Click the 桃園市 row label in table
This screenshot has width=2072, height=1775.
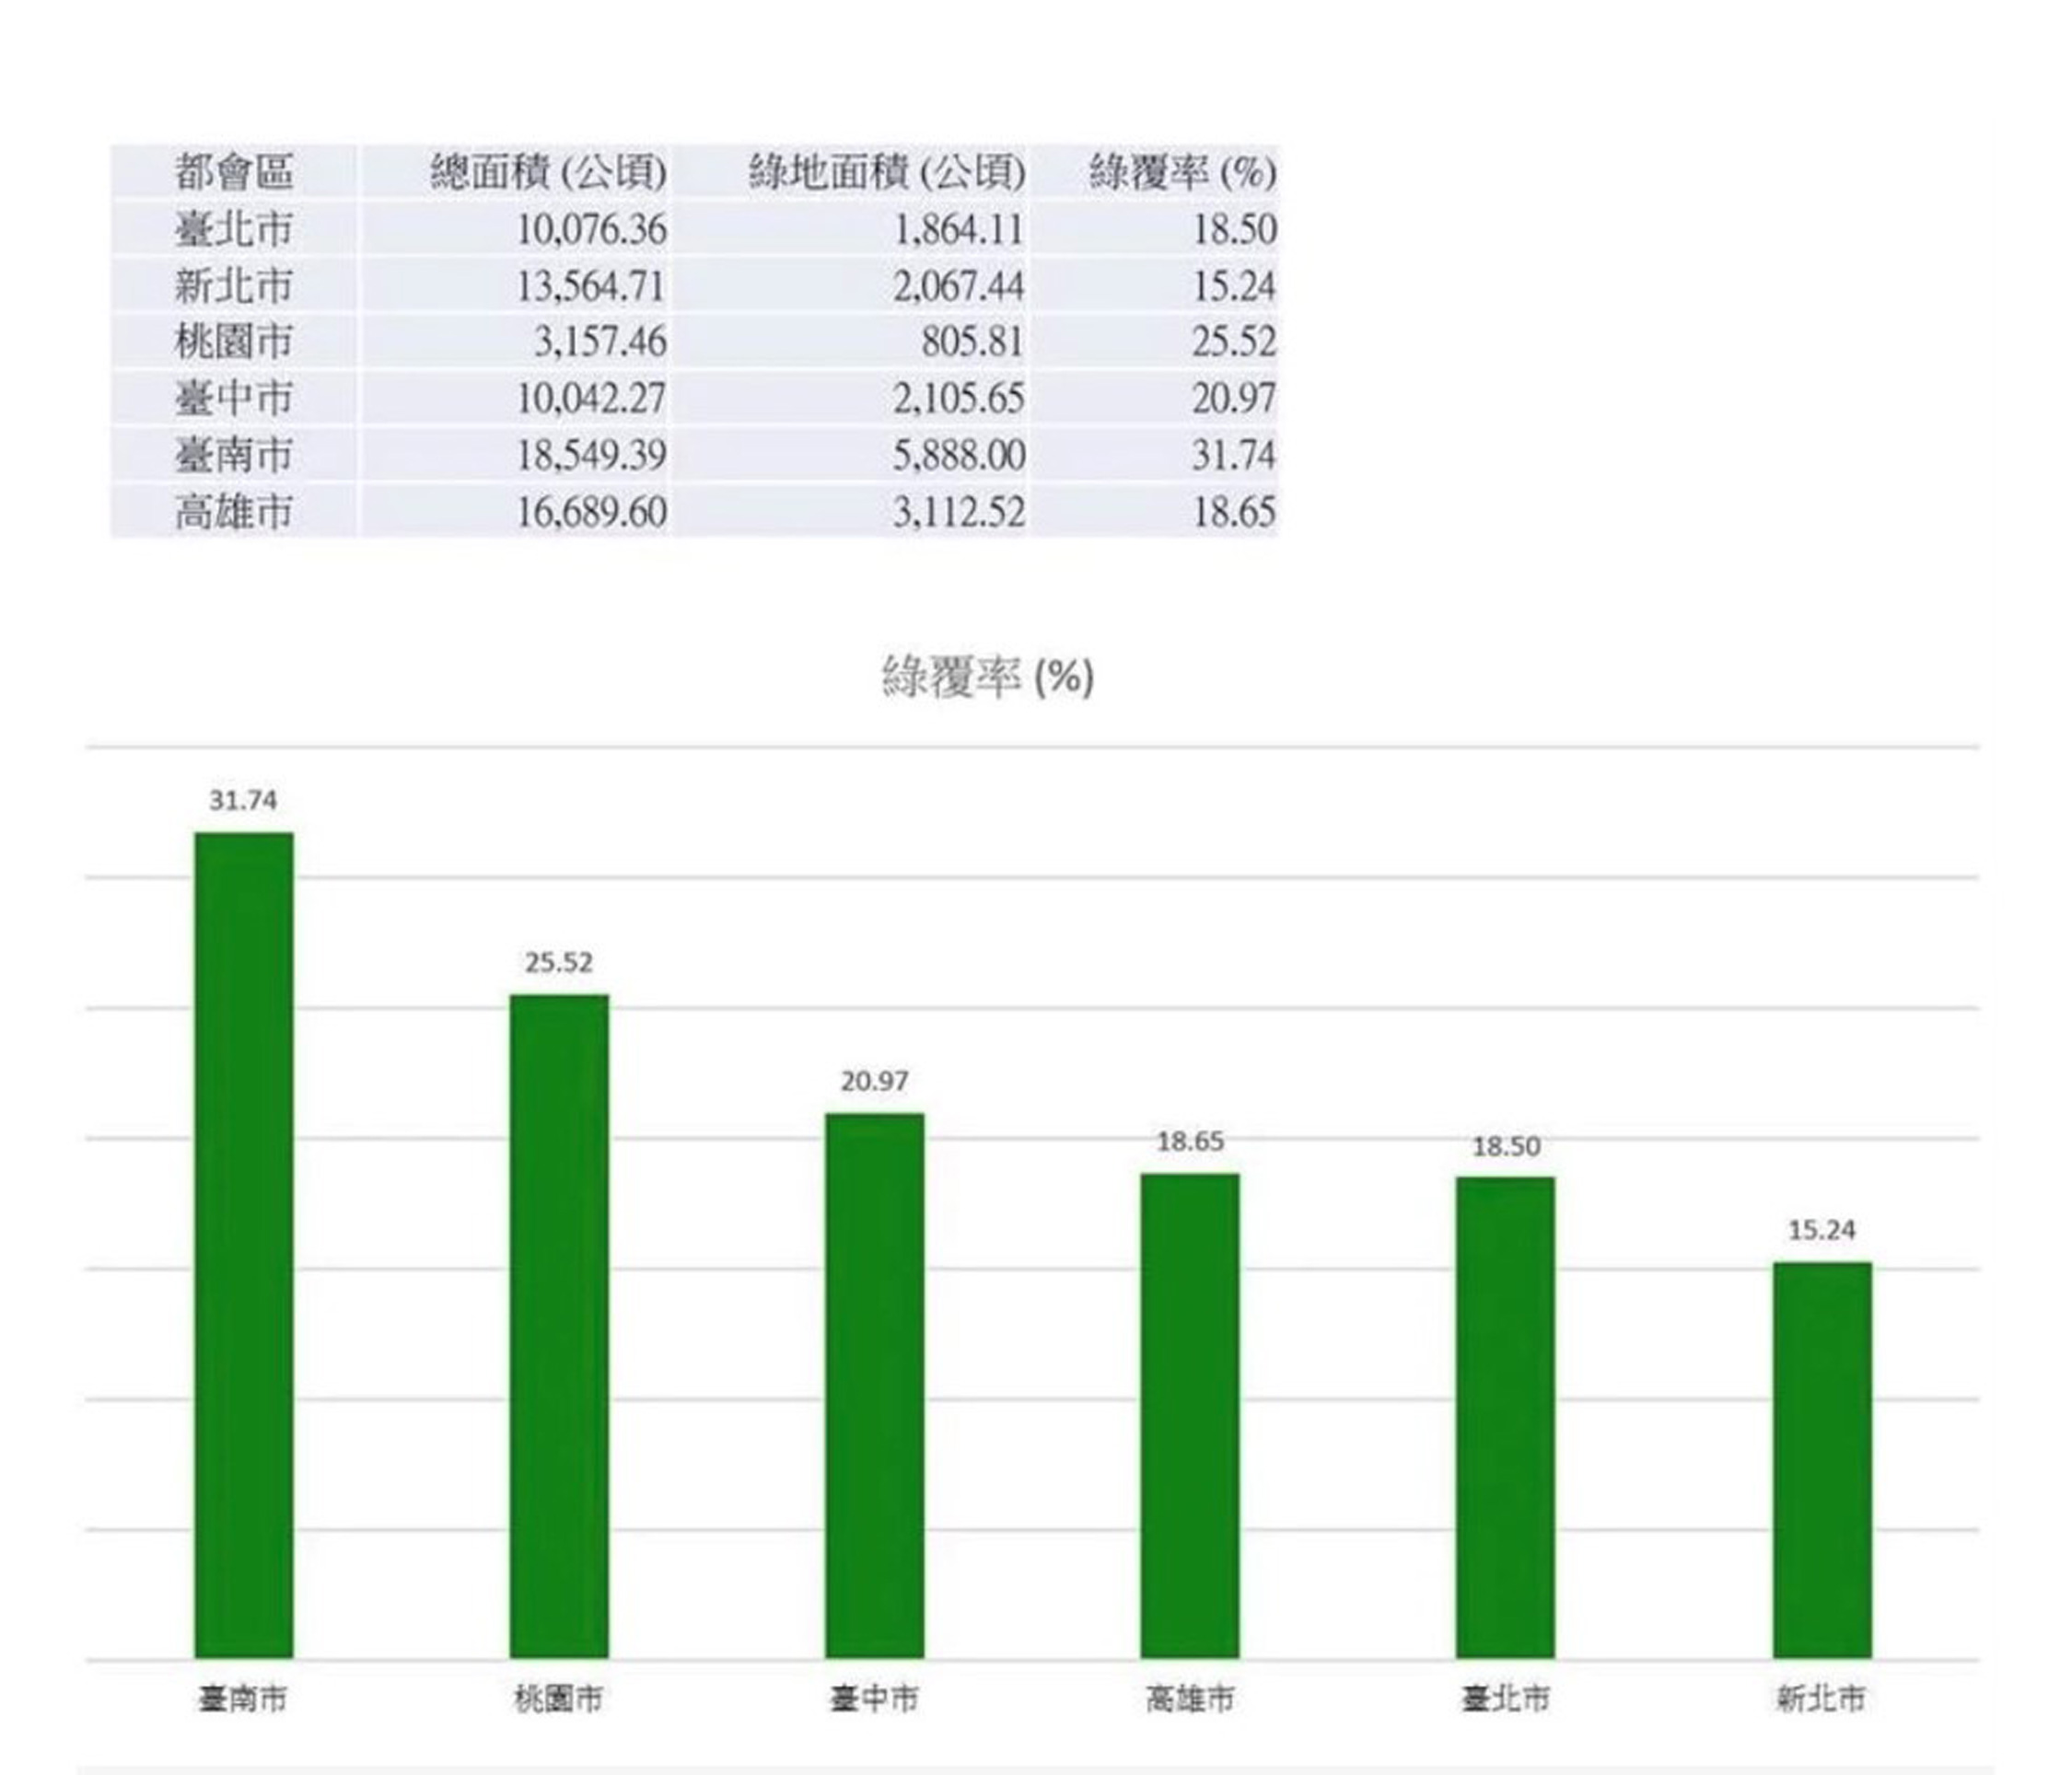point(234,342)
